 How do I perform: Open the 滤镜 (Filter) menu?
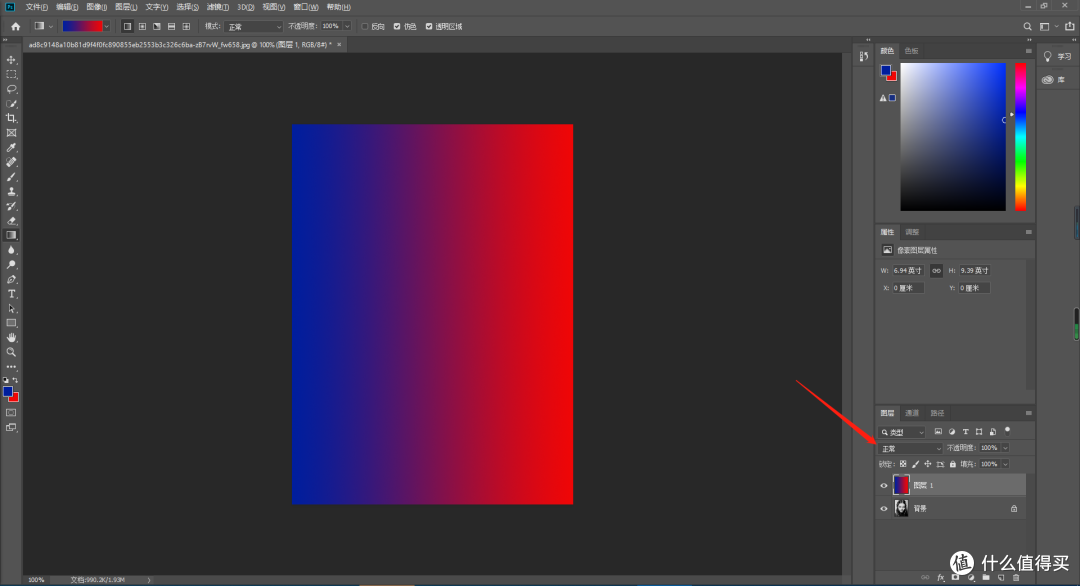coord(218,7)
